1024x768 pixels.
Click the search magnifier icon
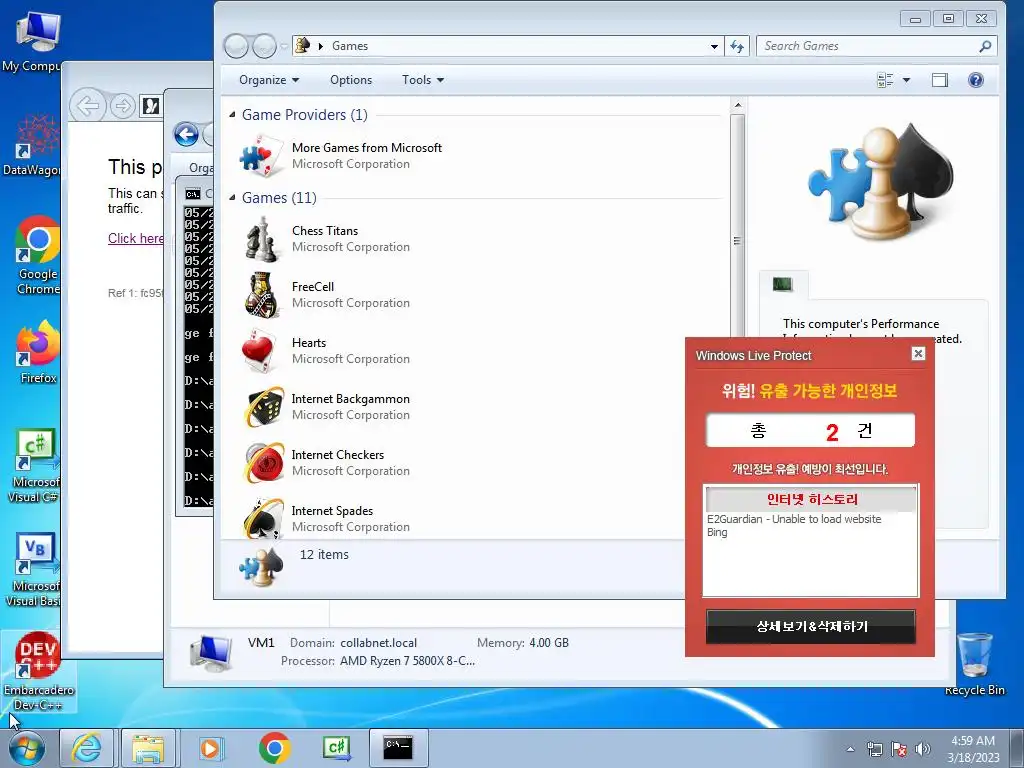pyautogui.click(x=985, y=46)
